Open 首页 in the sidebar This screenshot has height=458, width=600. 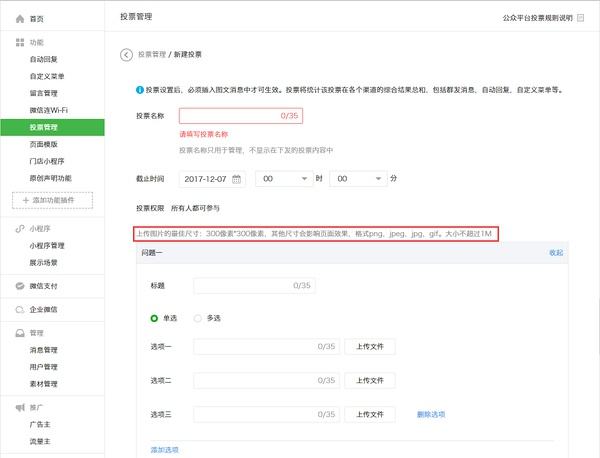point(37,19)
